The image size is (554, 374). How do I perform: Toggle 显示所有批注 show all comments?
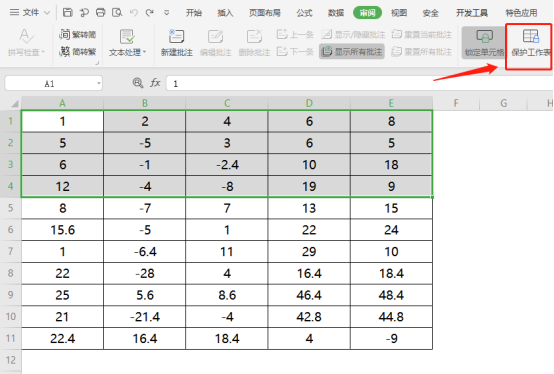click(x=352, y=52)
